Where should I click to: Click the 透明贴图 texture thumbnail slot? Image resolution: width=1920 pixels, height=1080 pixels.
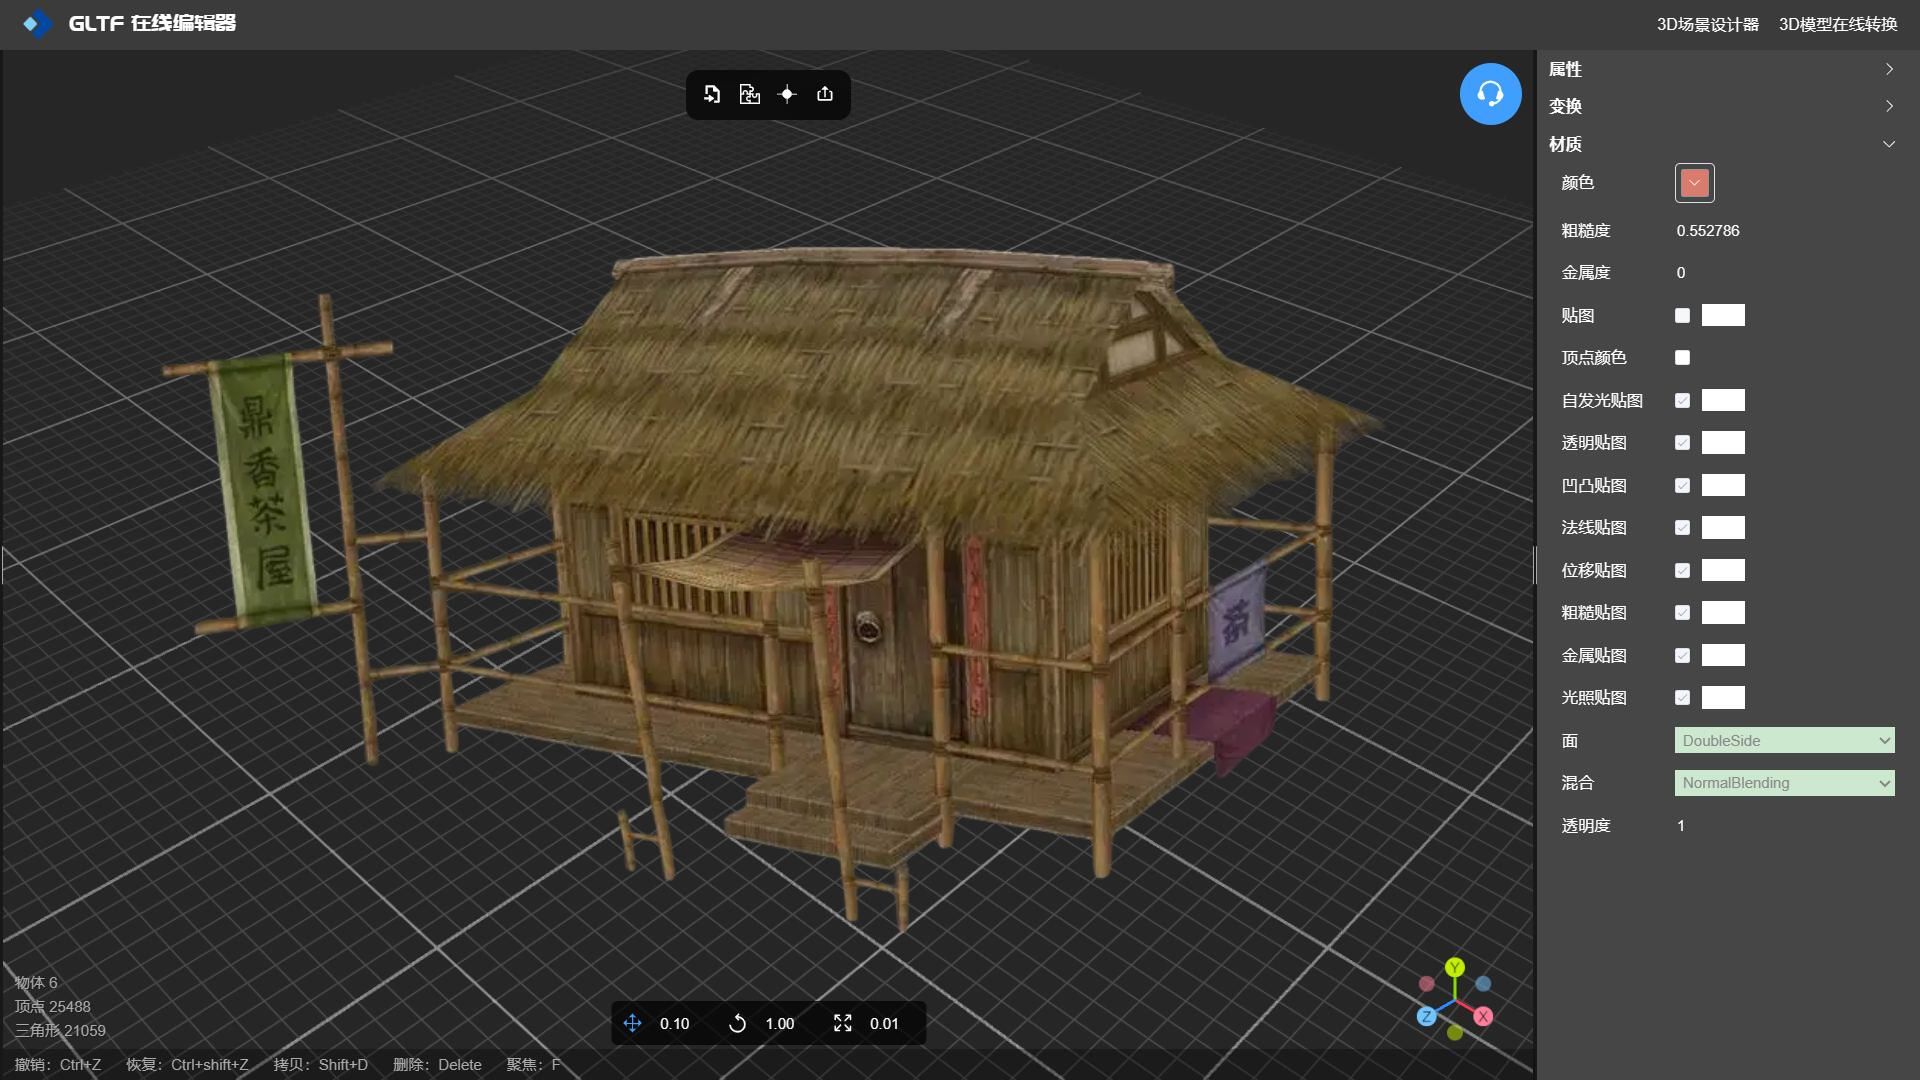(1723, 442)
